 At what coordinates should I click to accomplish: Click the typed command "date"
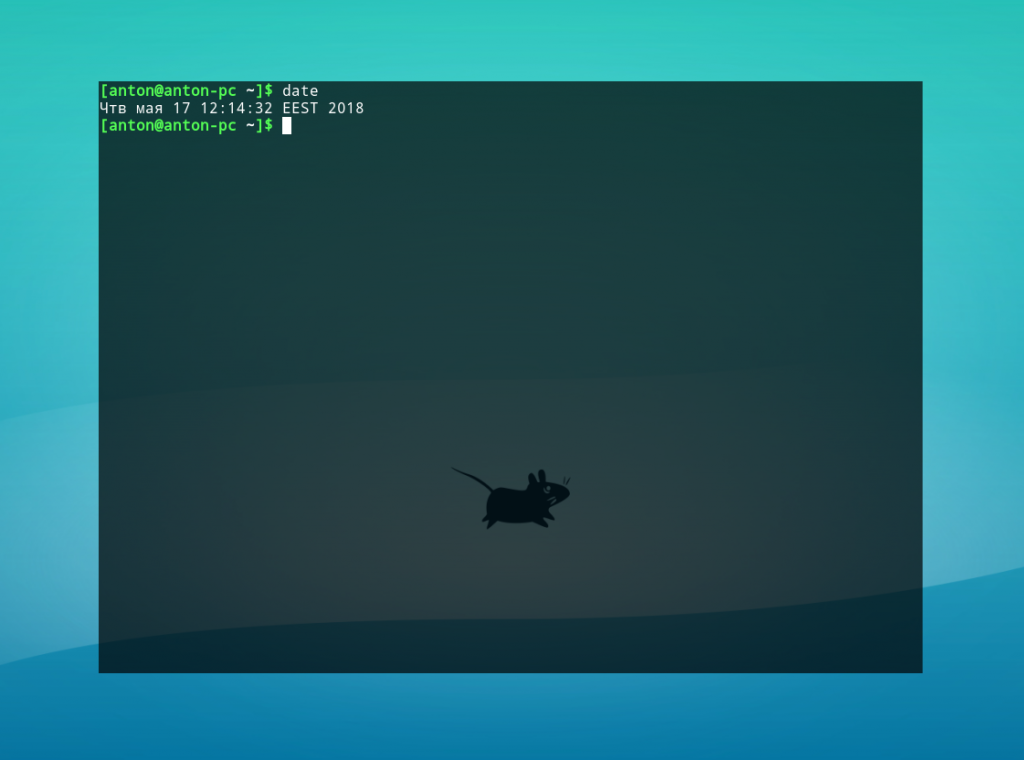(300, 91)
